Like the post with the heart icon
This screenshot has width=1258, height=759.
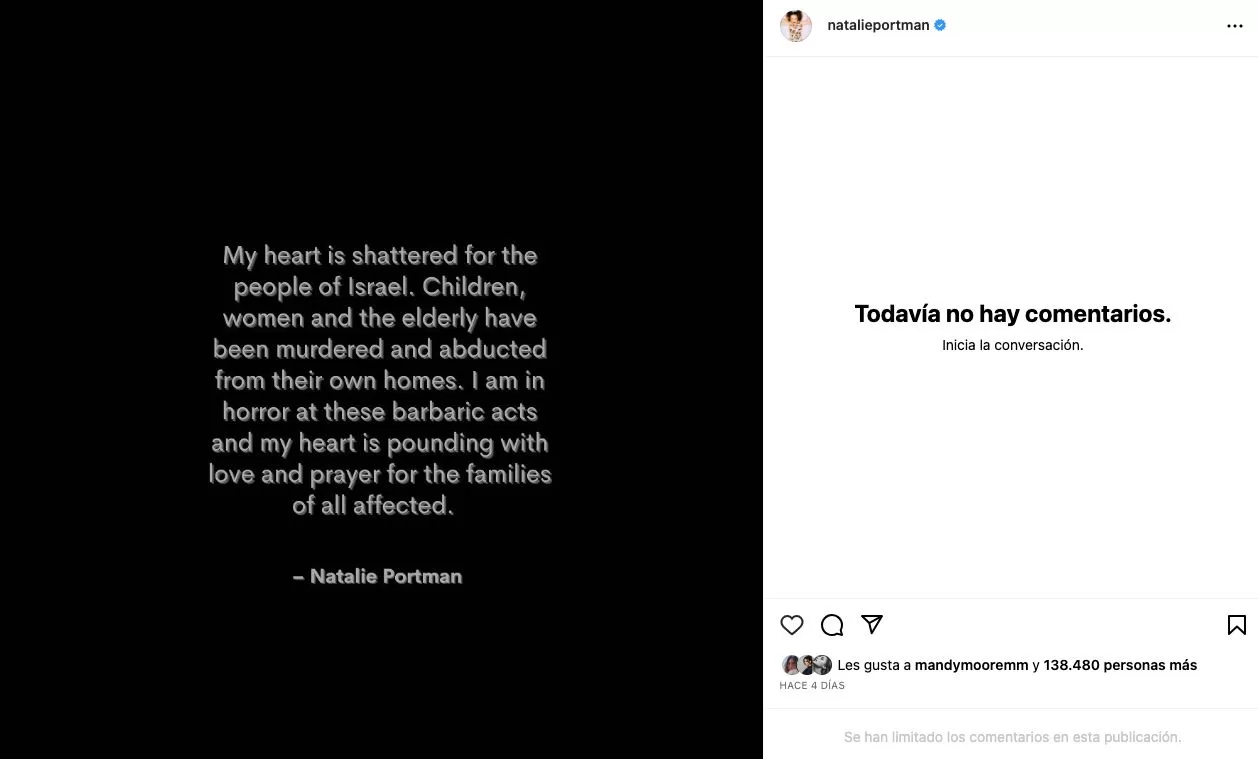(792, 625)
